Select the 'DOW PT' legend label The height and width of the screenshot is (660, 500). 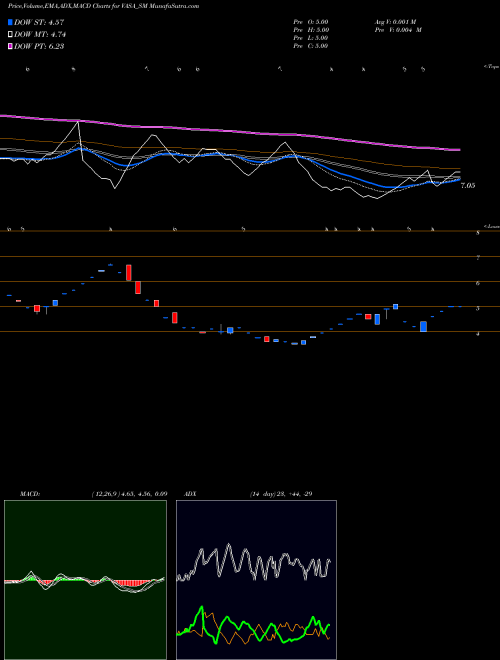[x=39, y=46]
